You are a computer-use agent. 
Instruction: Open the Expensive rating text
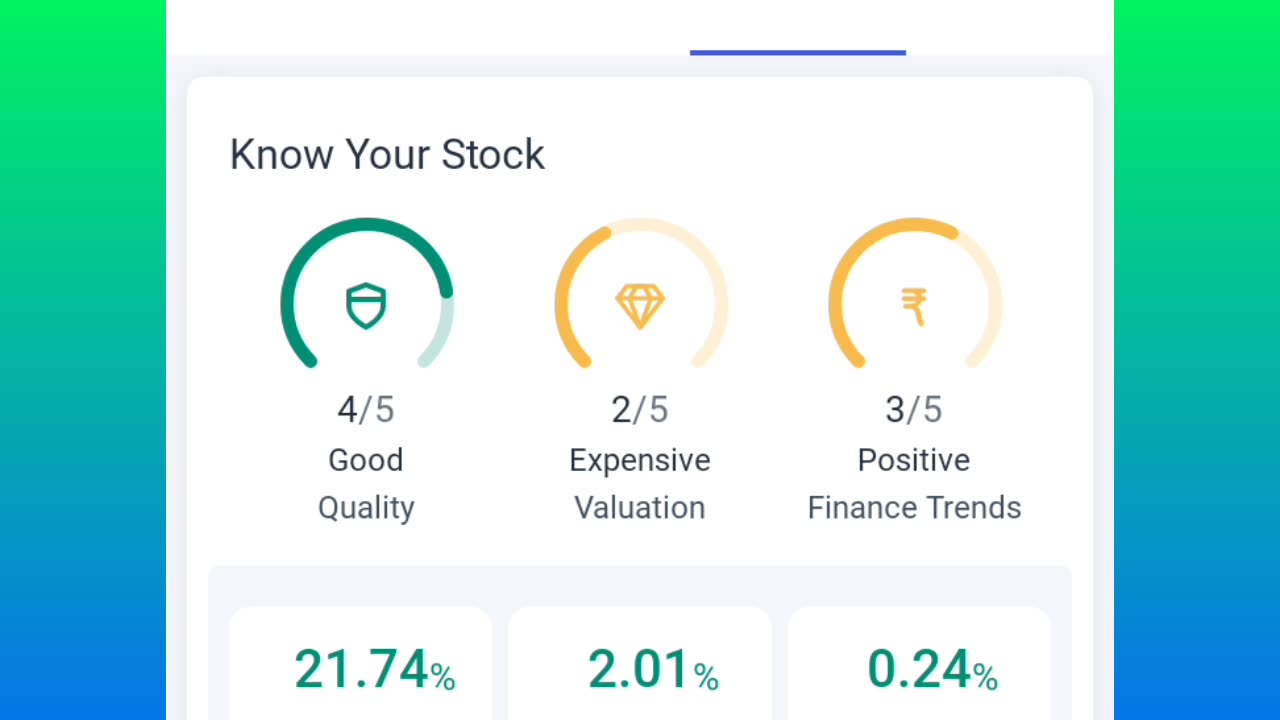point(640,460)
